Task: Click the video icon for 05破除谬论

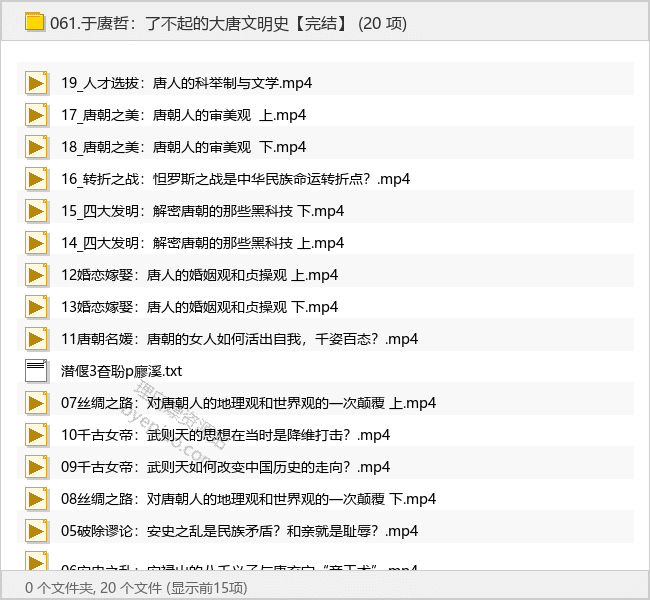Action: coord(36,531)
